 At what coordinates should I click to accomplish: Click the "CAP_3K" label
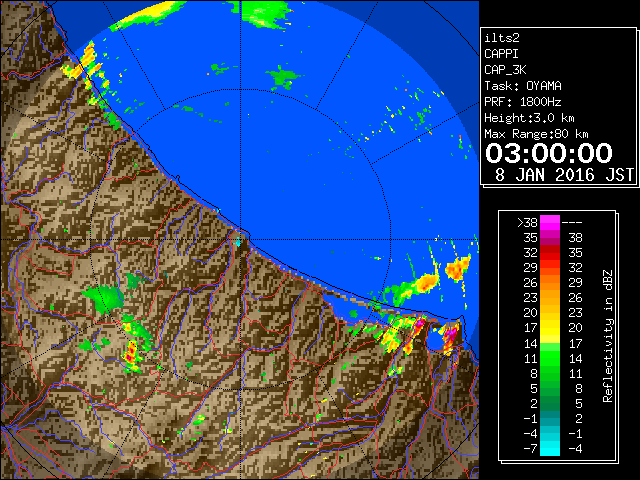click(x=505, y=70)
